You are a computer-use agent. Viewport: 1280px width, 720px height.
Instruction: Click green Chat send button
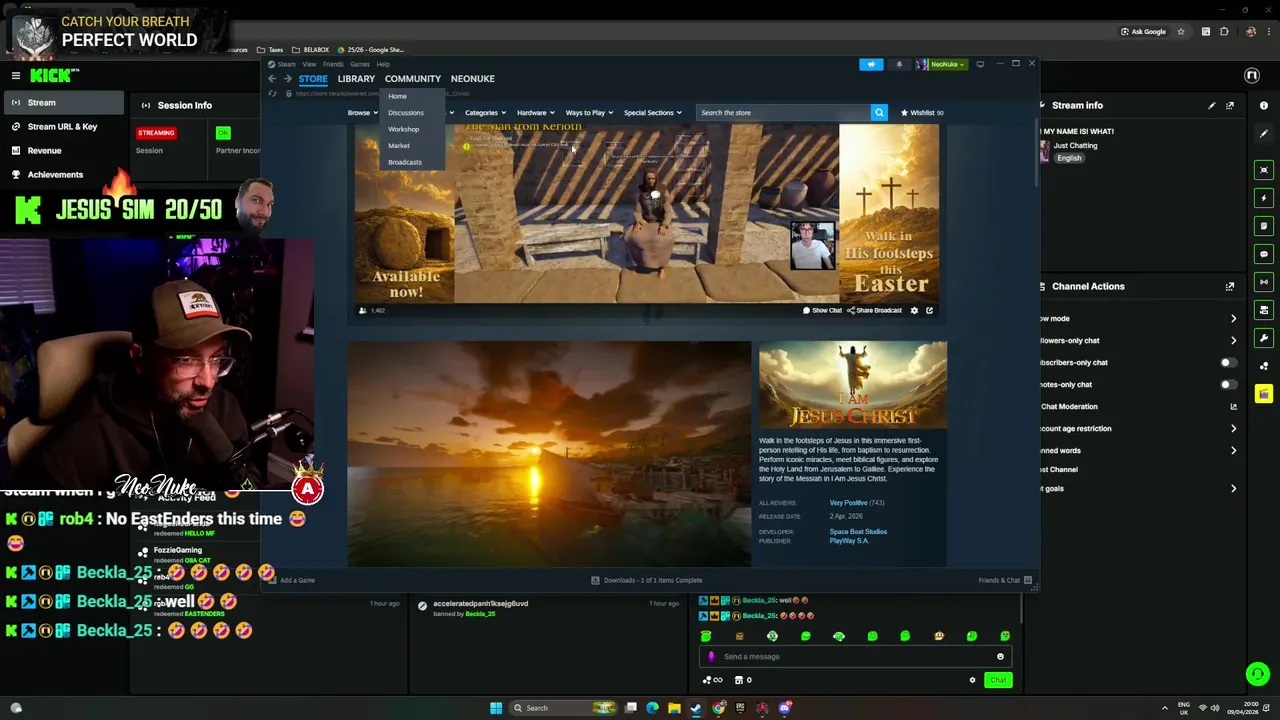pyautogui.click(x=998, y=680)
